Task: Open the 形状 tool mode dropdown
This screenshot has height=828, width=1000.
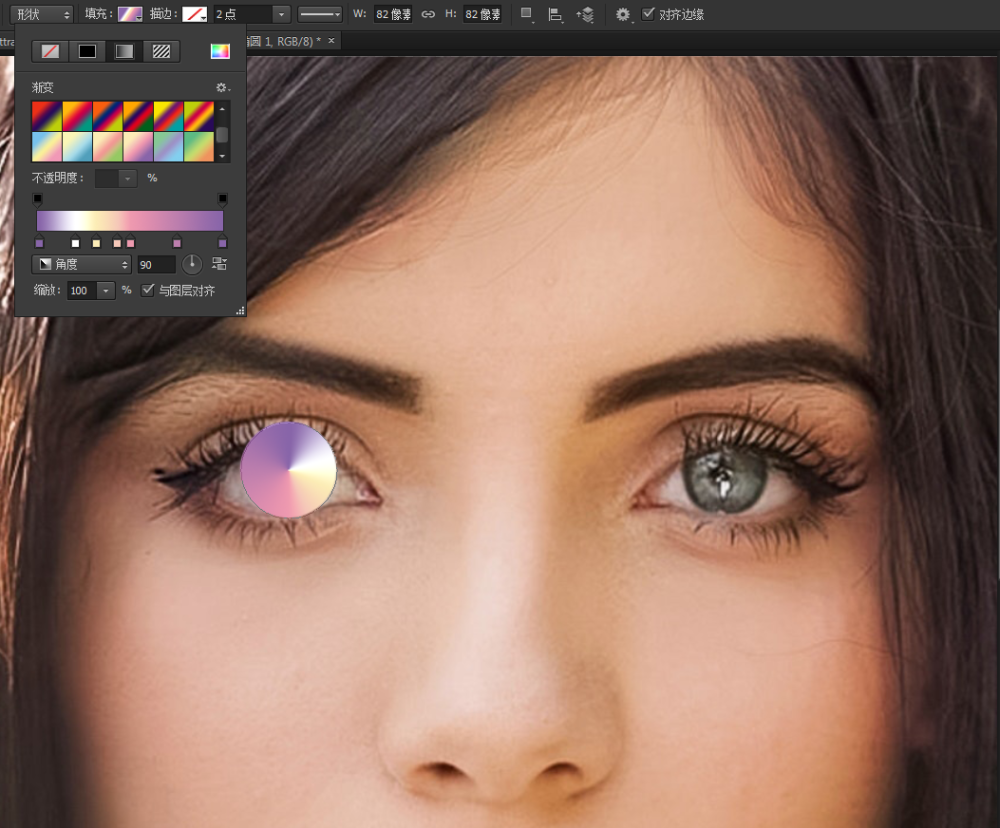Action: point(42,14)
